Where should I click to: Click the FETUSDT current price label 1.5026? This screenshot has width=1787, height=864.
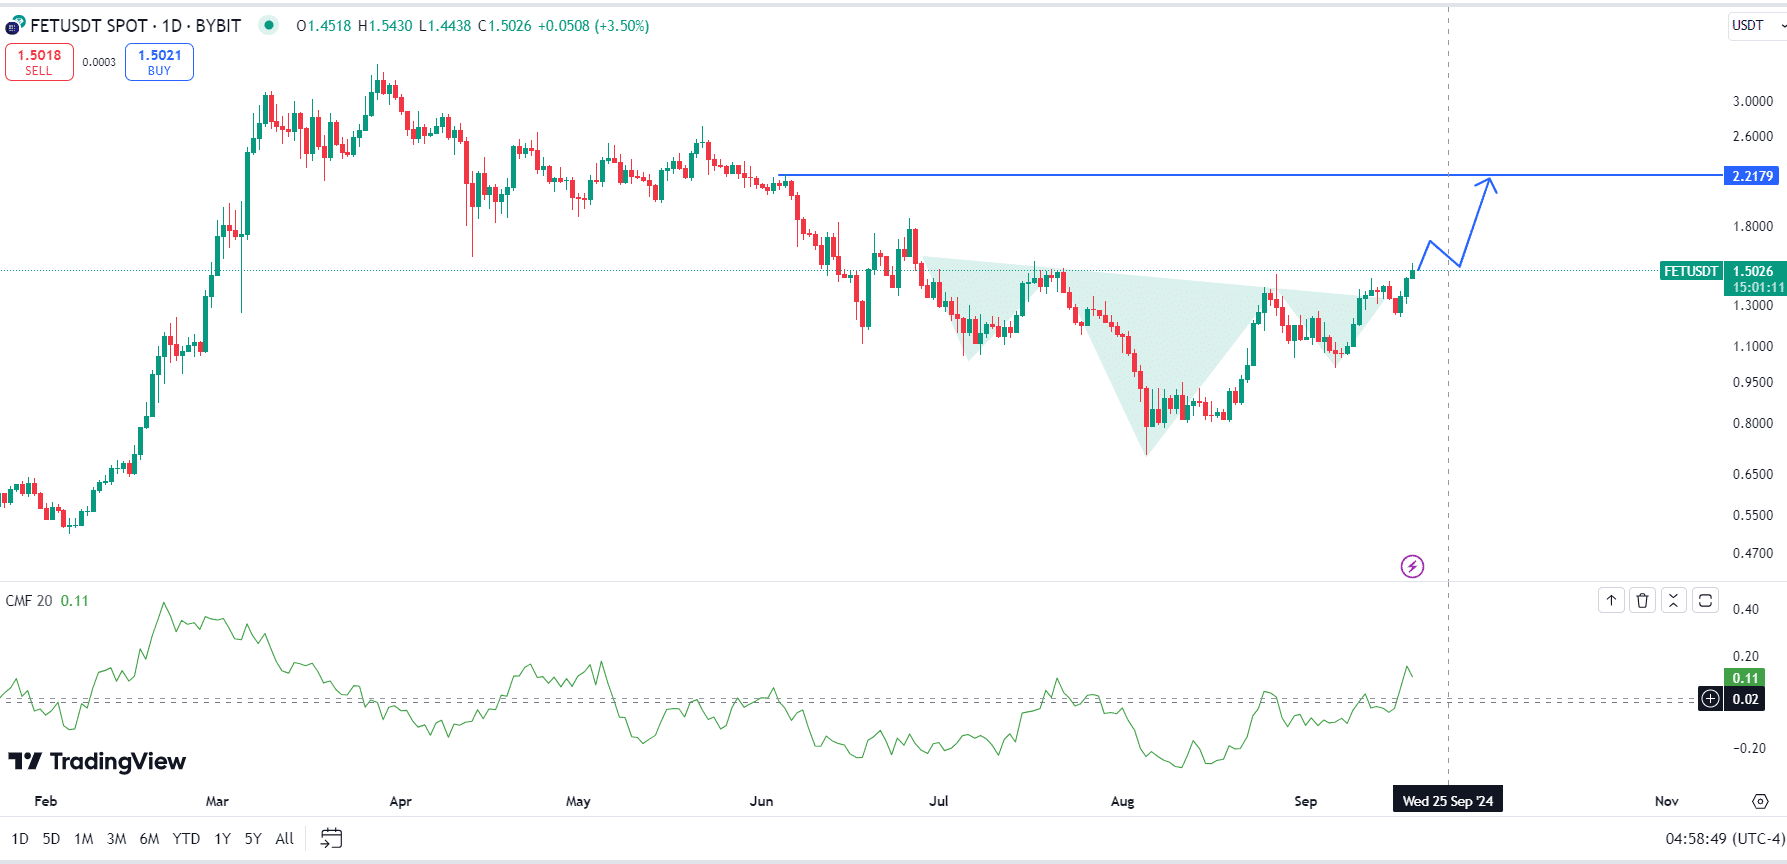pos(1753,271)
